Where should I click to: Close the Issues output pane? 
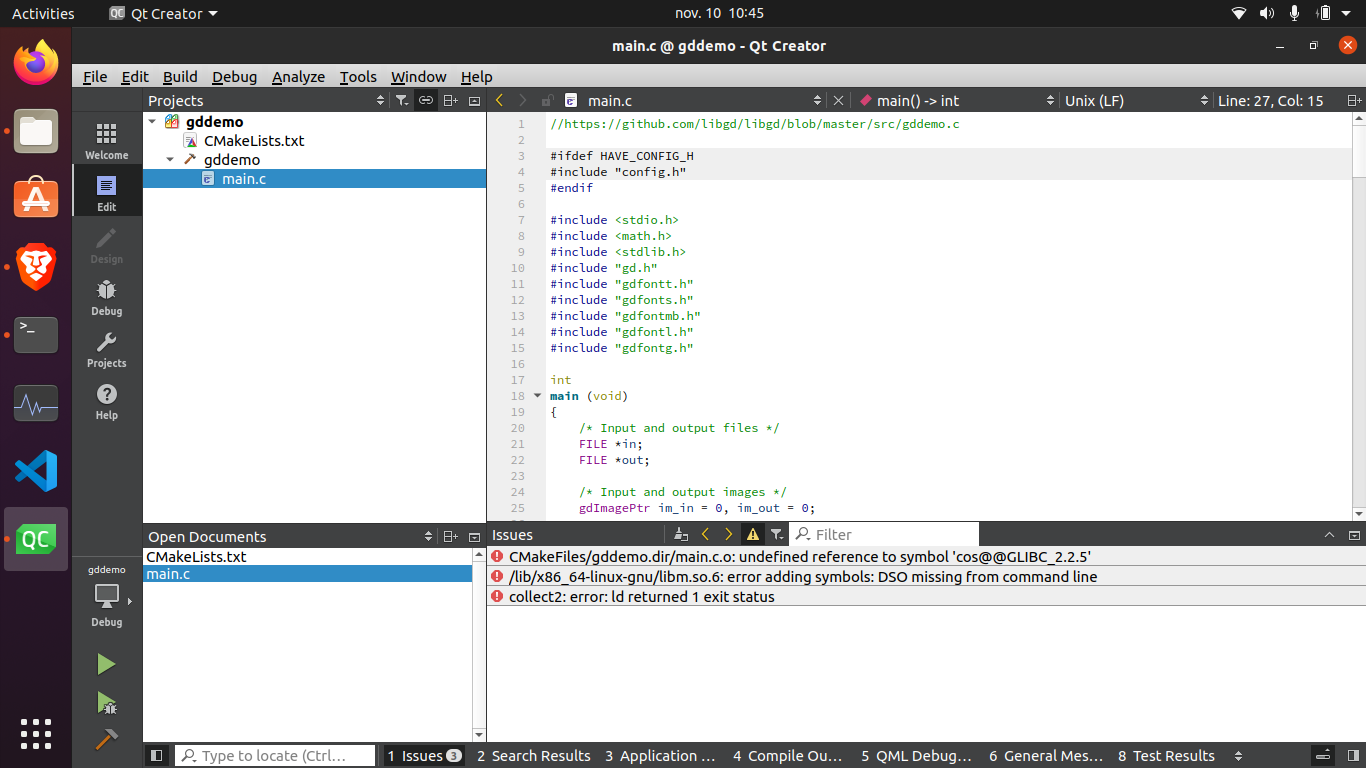coord(1354,535)
